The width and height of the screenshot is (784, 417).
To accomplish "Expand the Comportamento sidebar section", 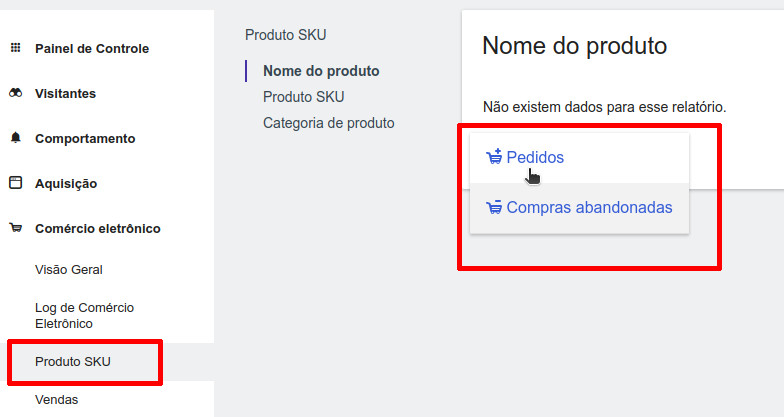I will [x=84, y=138].
